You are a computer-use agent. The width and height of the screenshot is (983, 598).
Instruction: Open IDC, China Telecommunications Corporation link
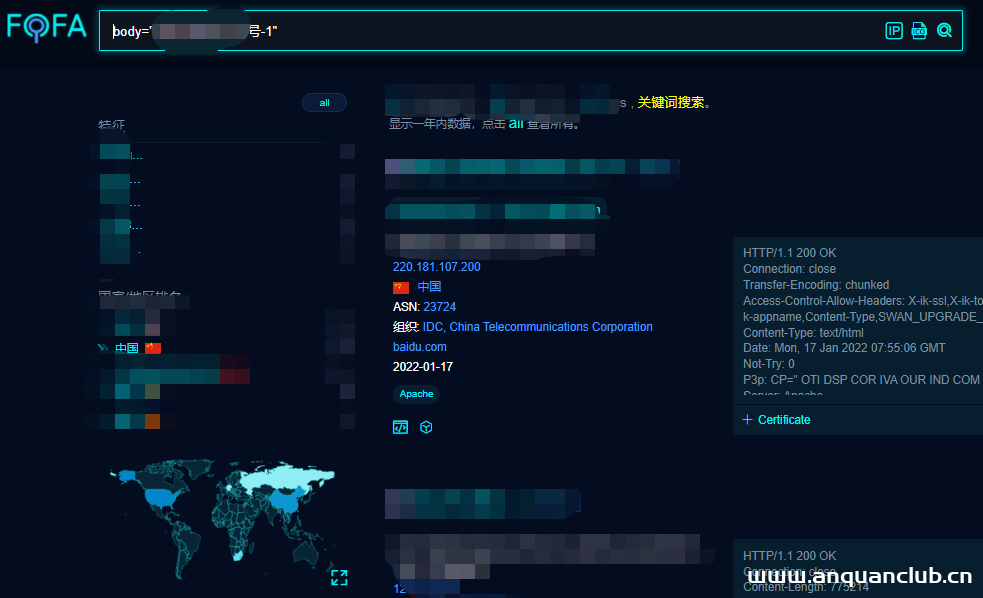click(537, 327)
